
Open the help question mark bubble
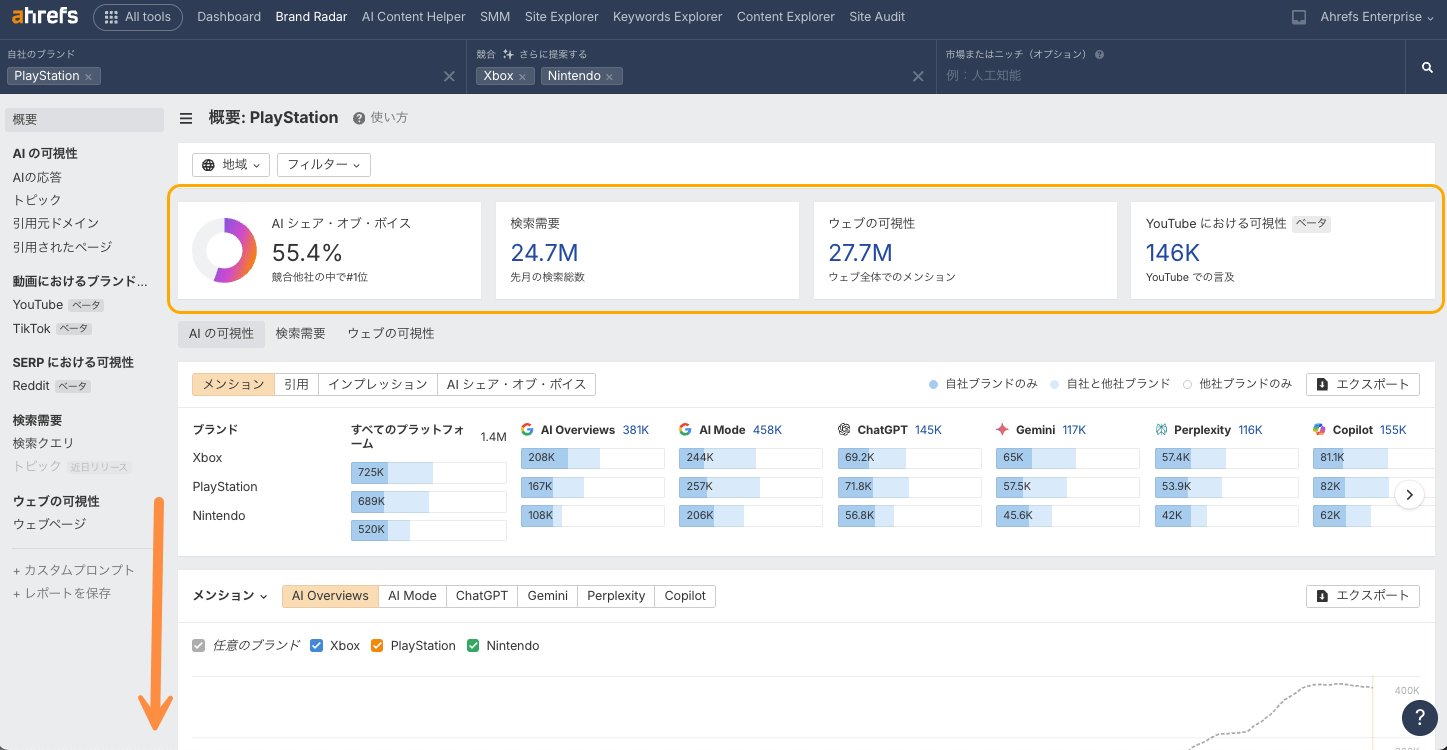click(x=1419, y=717)
